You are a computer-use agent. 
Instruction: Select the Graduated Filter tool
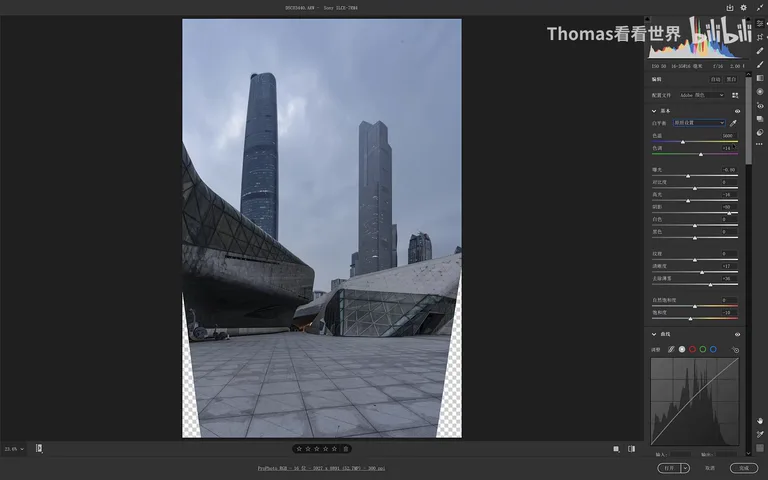point(760,78)
